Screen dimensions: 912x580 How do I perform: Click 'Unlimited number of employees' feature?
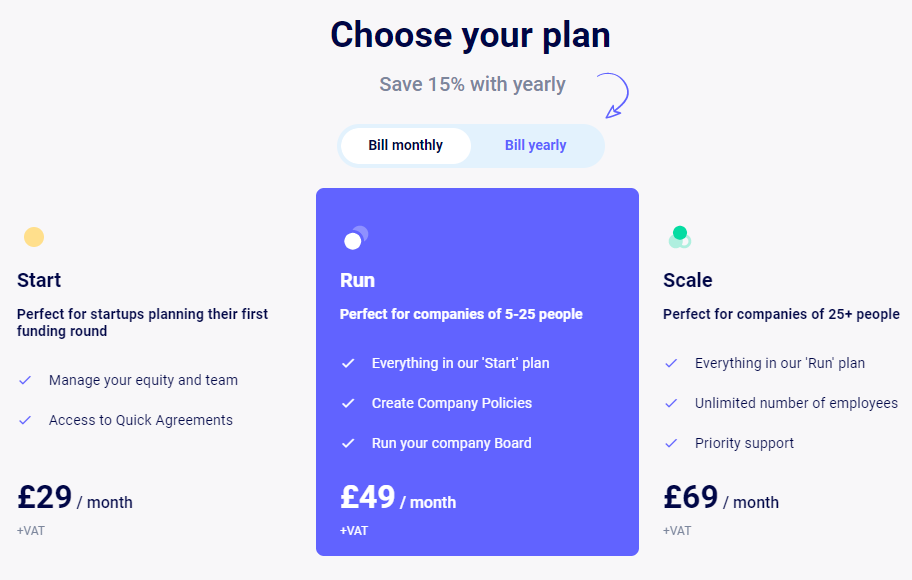coord(796,403)
